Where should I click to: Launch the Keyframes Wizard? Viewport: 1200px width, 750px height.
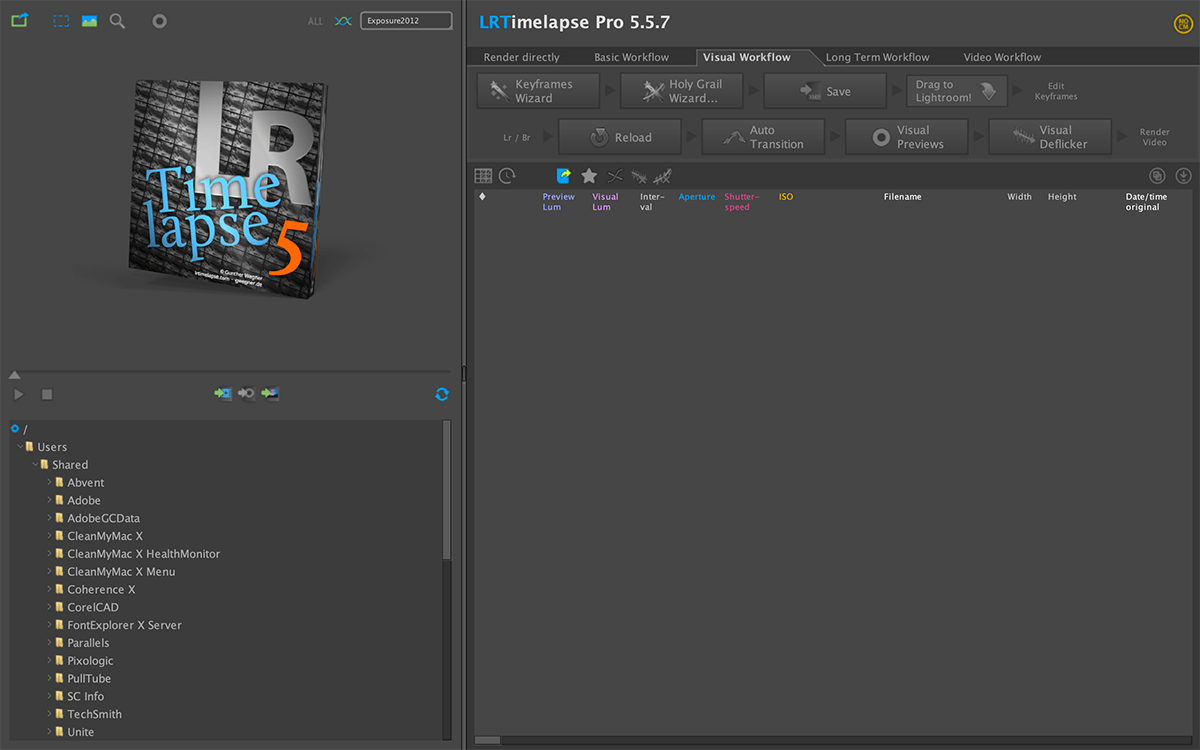538,91
